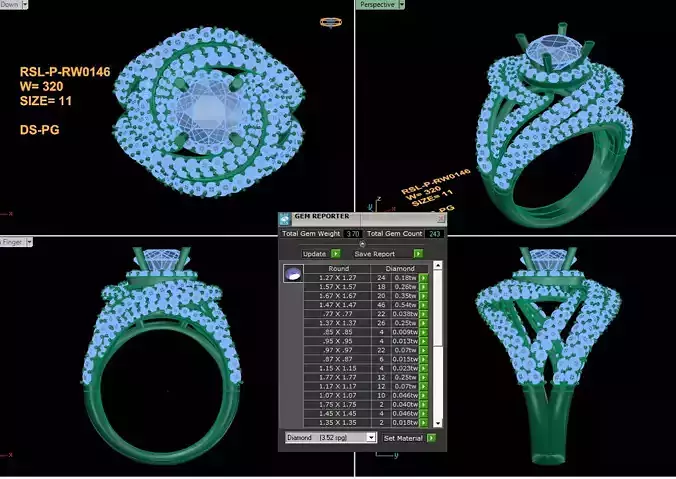The image size is (676, 479).
Task: Click green arrow for 1.07 X 1.07 row
Action: pos(423,395)
